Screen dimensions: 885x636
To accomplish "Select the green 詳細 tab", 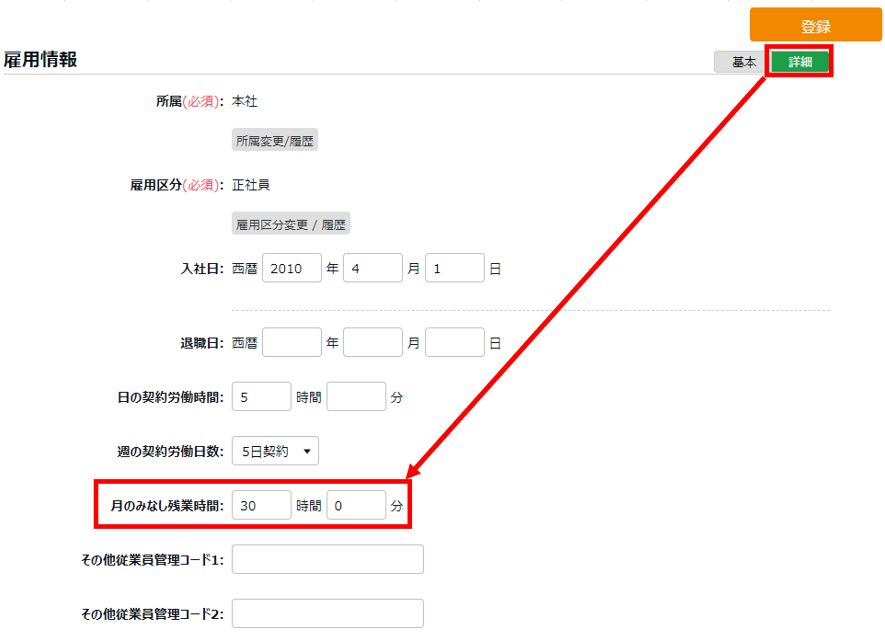I will point(800,62).
